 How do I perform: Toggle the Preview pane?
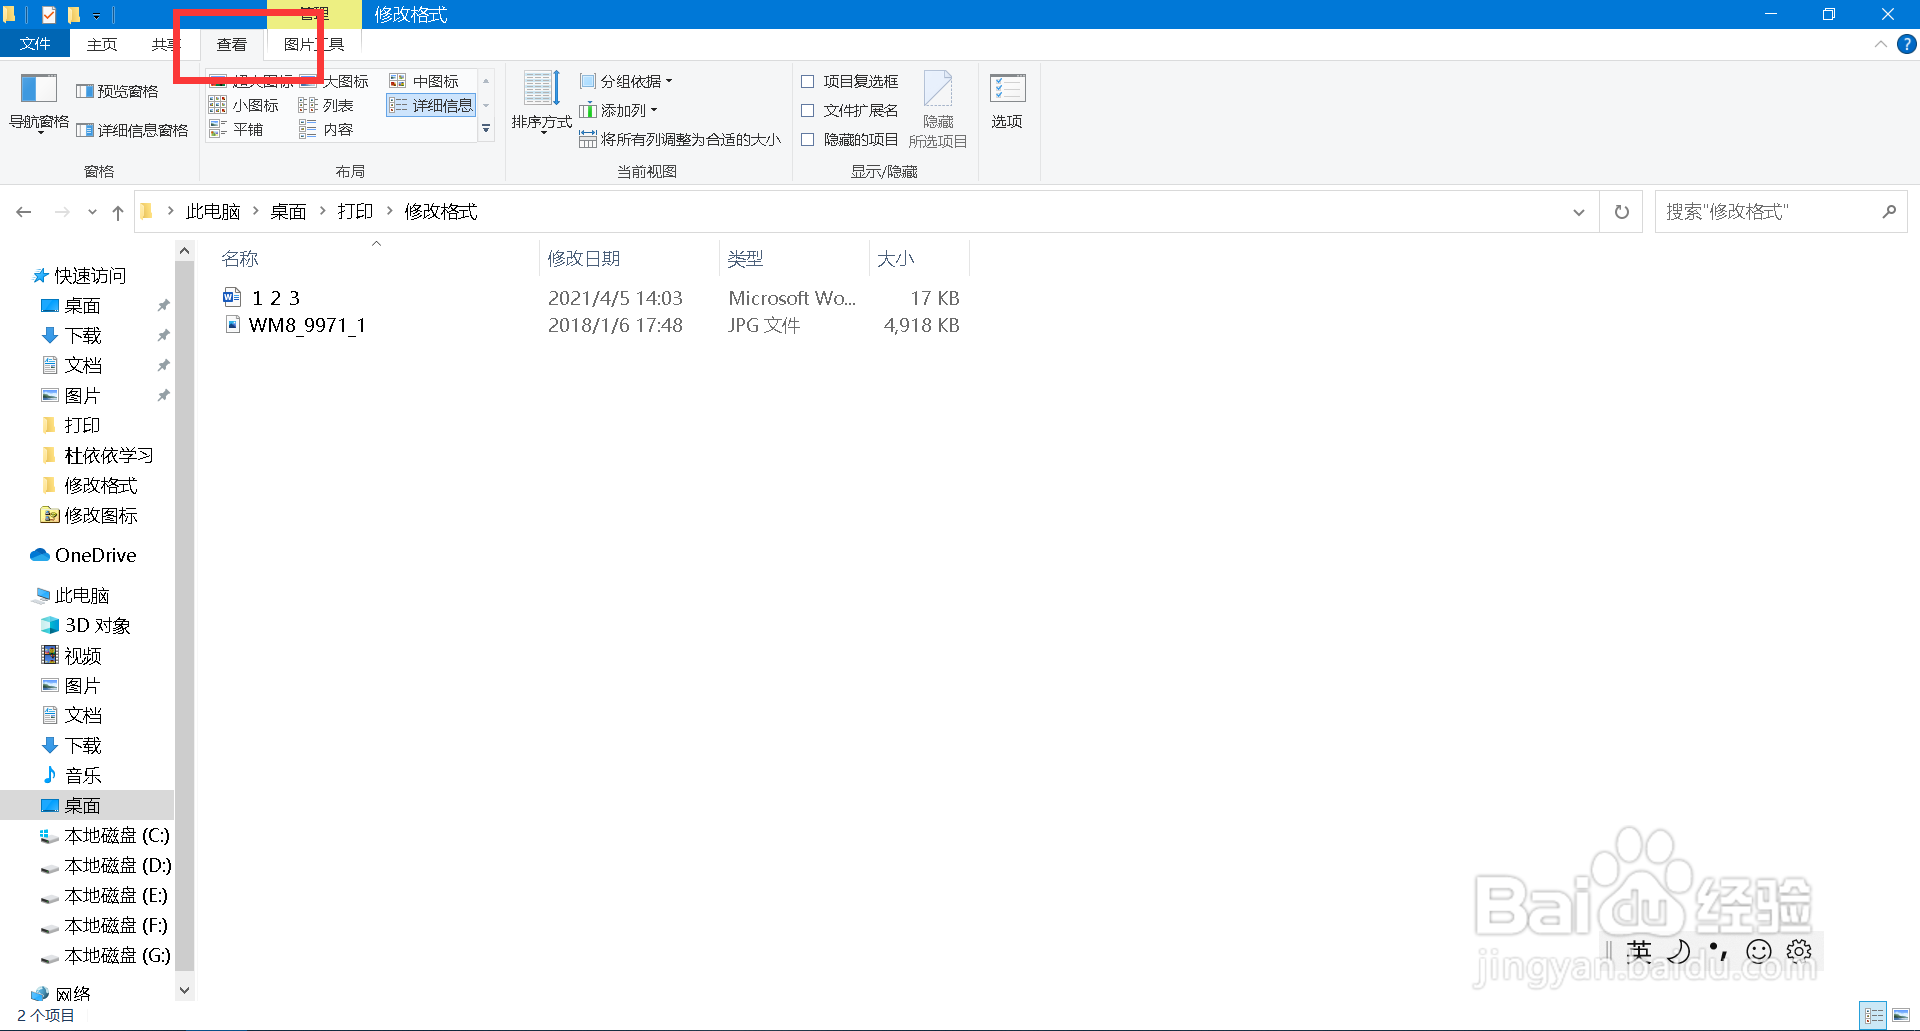117,91
